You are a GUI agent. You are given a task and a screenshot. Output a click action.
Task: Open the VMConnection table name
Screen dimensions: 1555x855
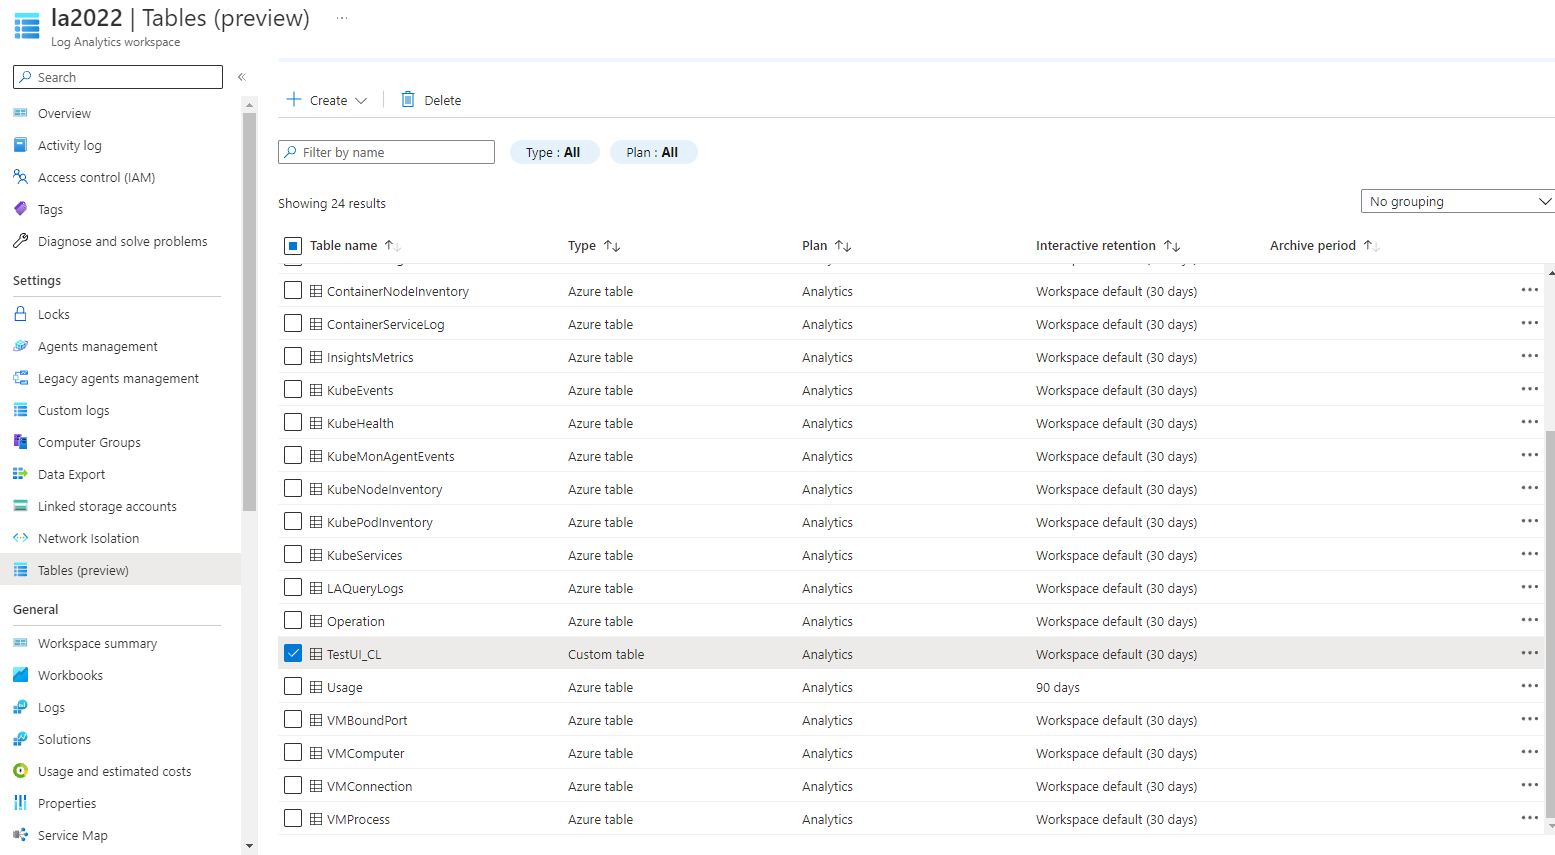[369, 786]
